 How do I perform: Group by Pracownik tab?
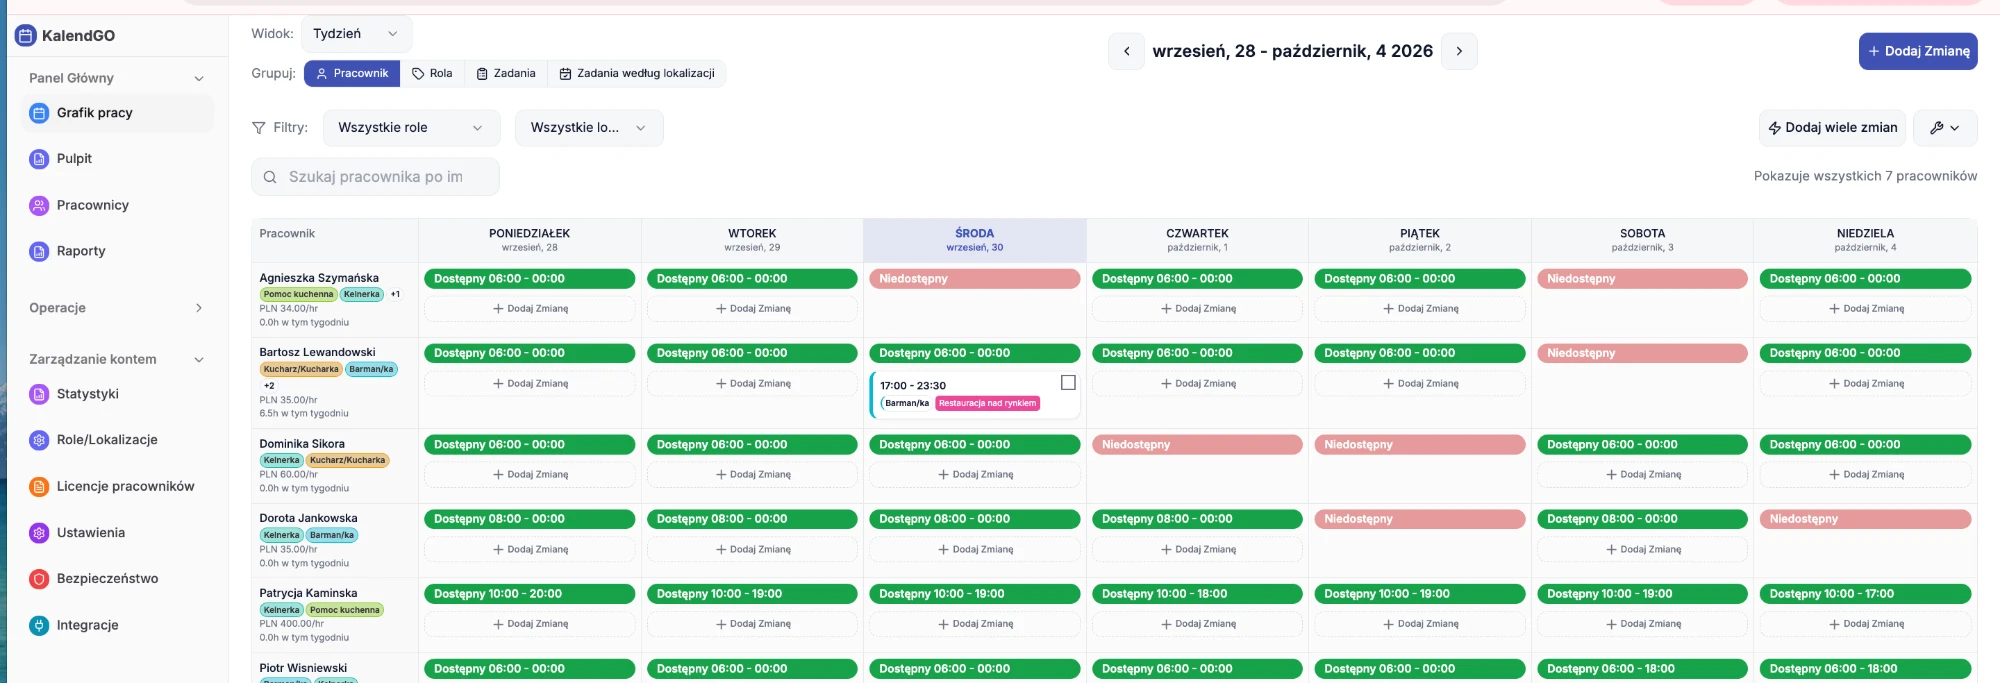coord(352,74)
